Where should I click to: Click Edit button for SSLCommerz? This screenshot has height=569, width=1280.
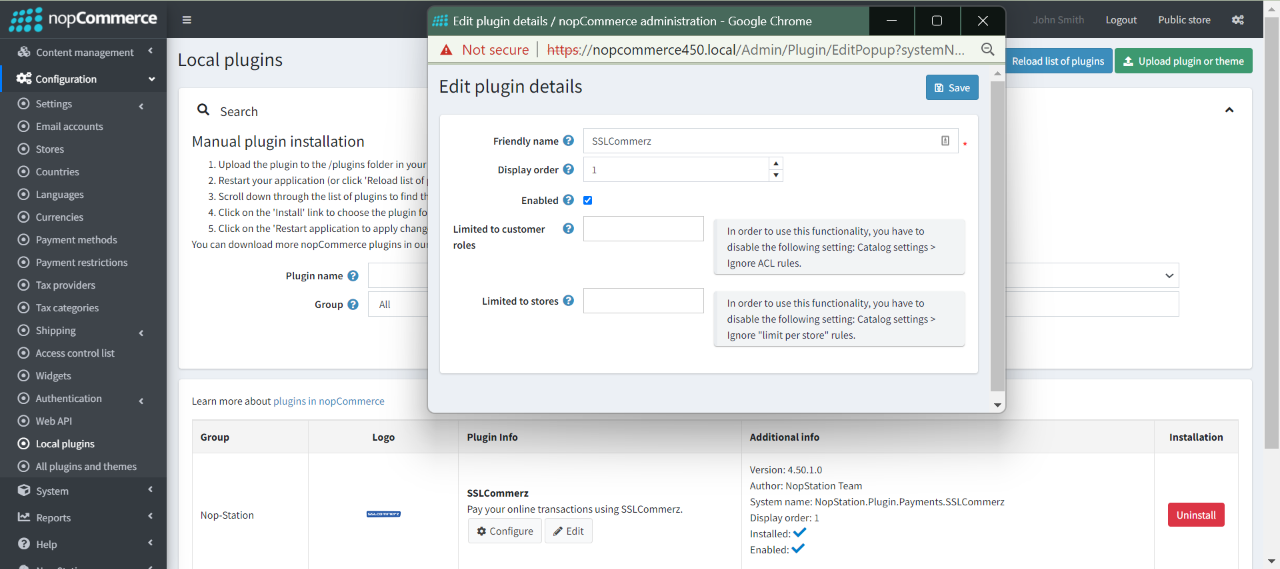pos(569,531)
